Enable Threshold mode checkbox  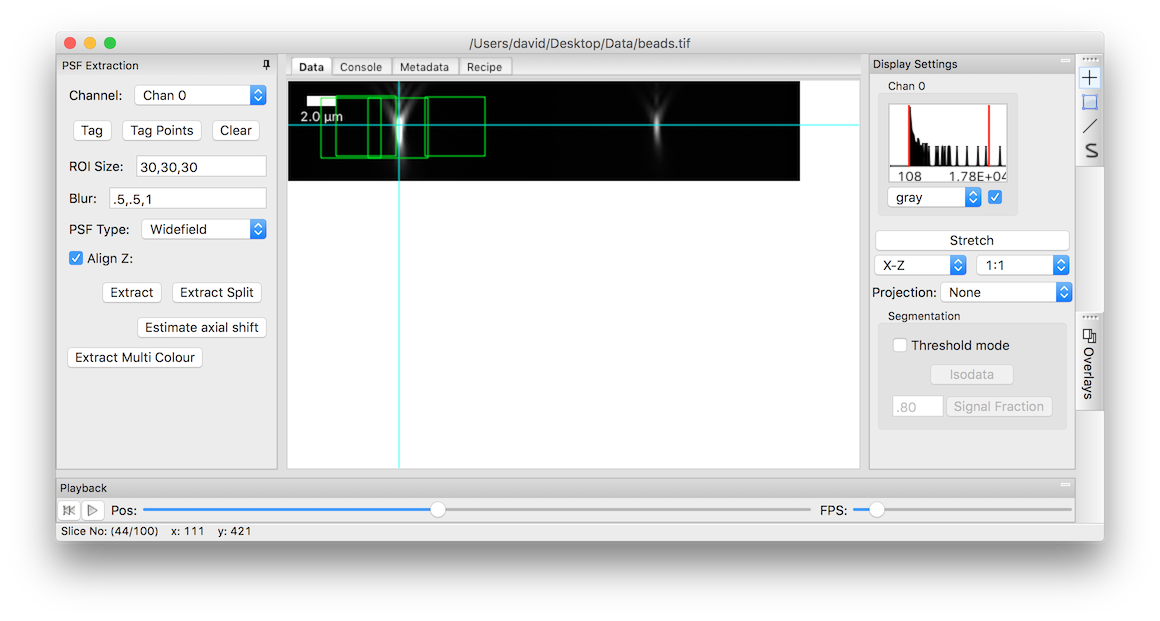900,345
